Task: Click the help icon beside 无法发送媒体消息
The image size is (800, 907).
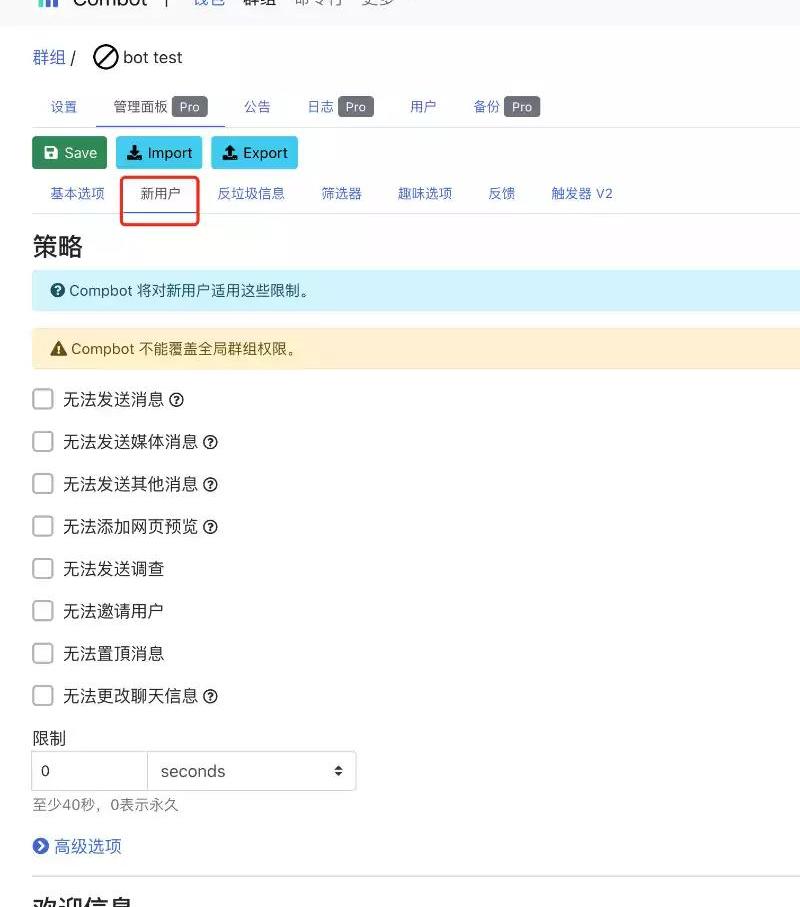Action: (x=210, y=442)
